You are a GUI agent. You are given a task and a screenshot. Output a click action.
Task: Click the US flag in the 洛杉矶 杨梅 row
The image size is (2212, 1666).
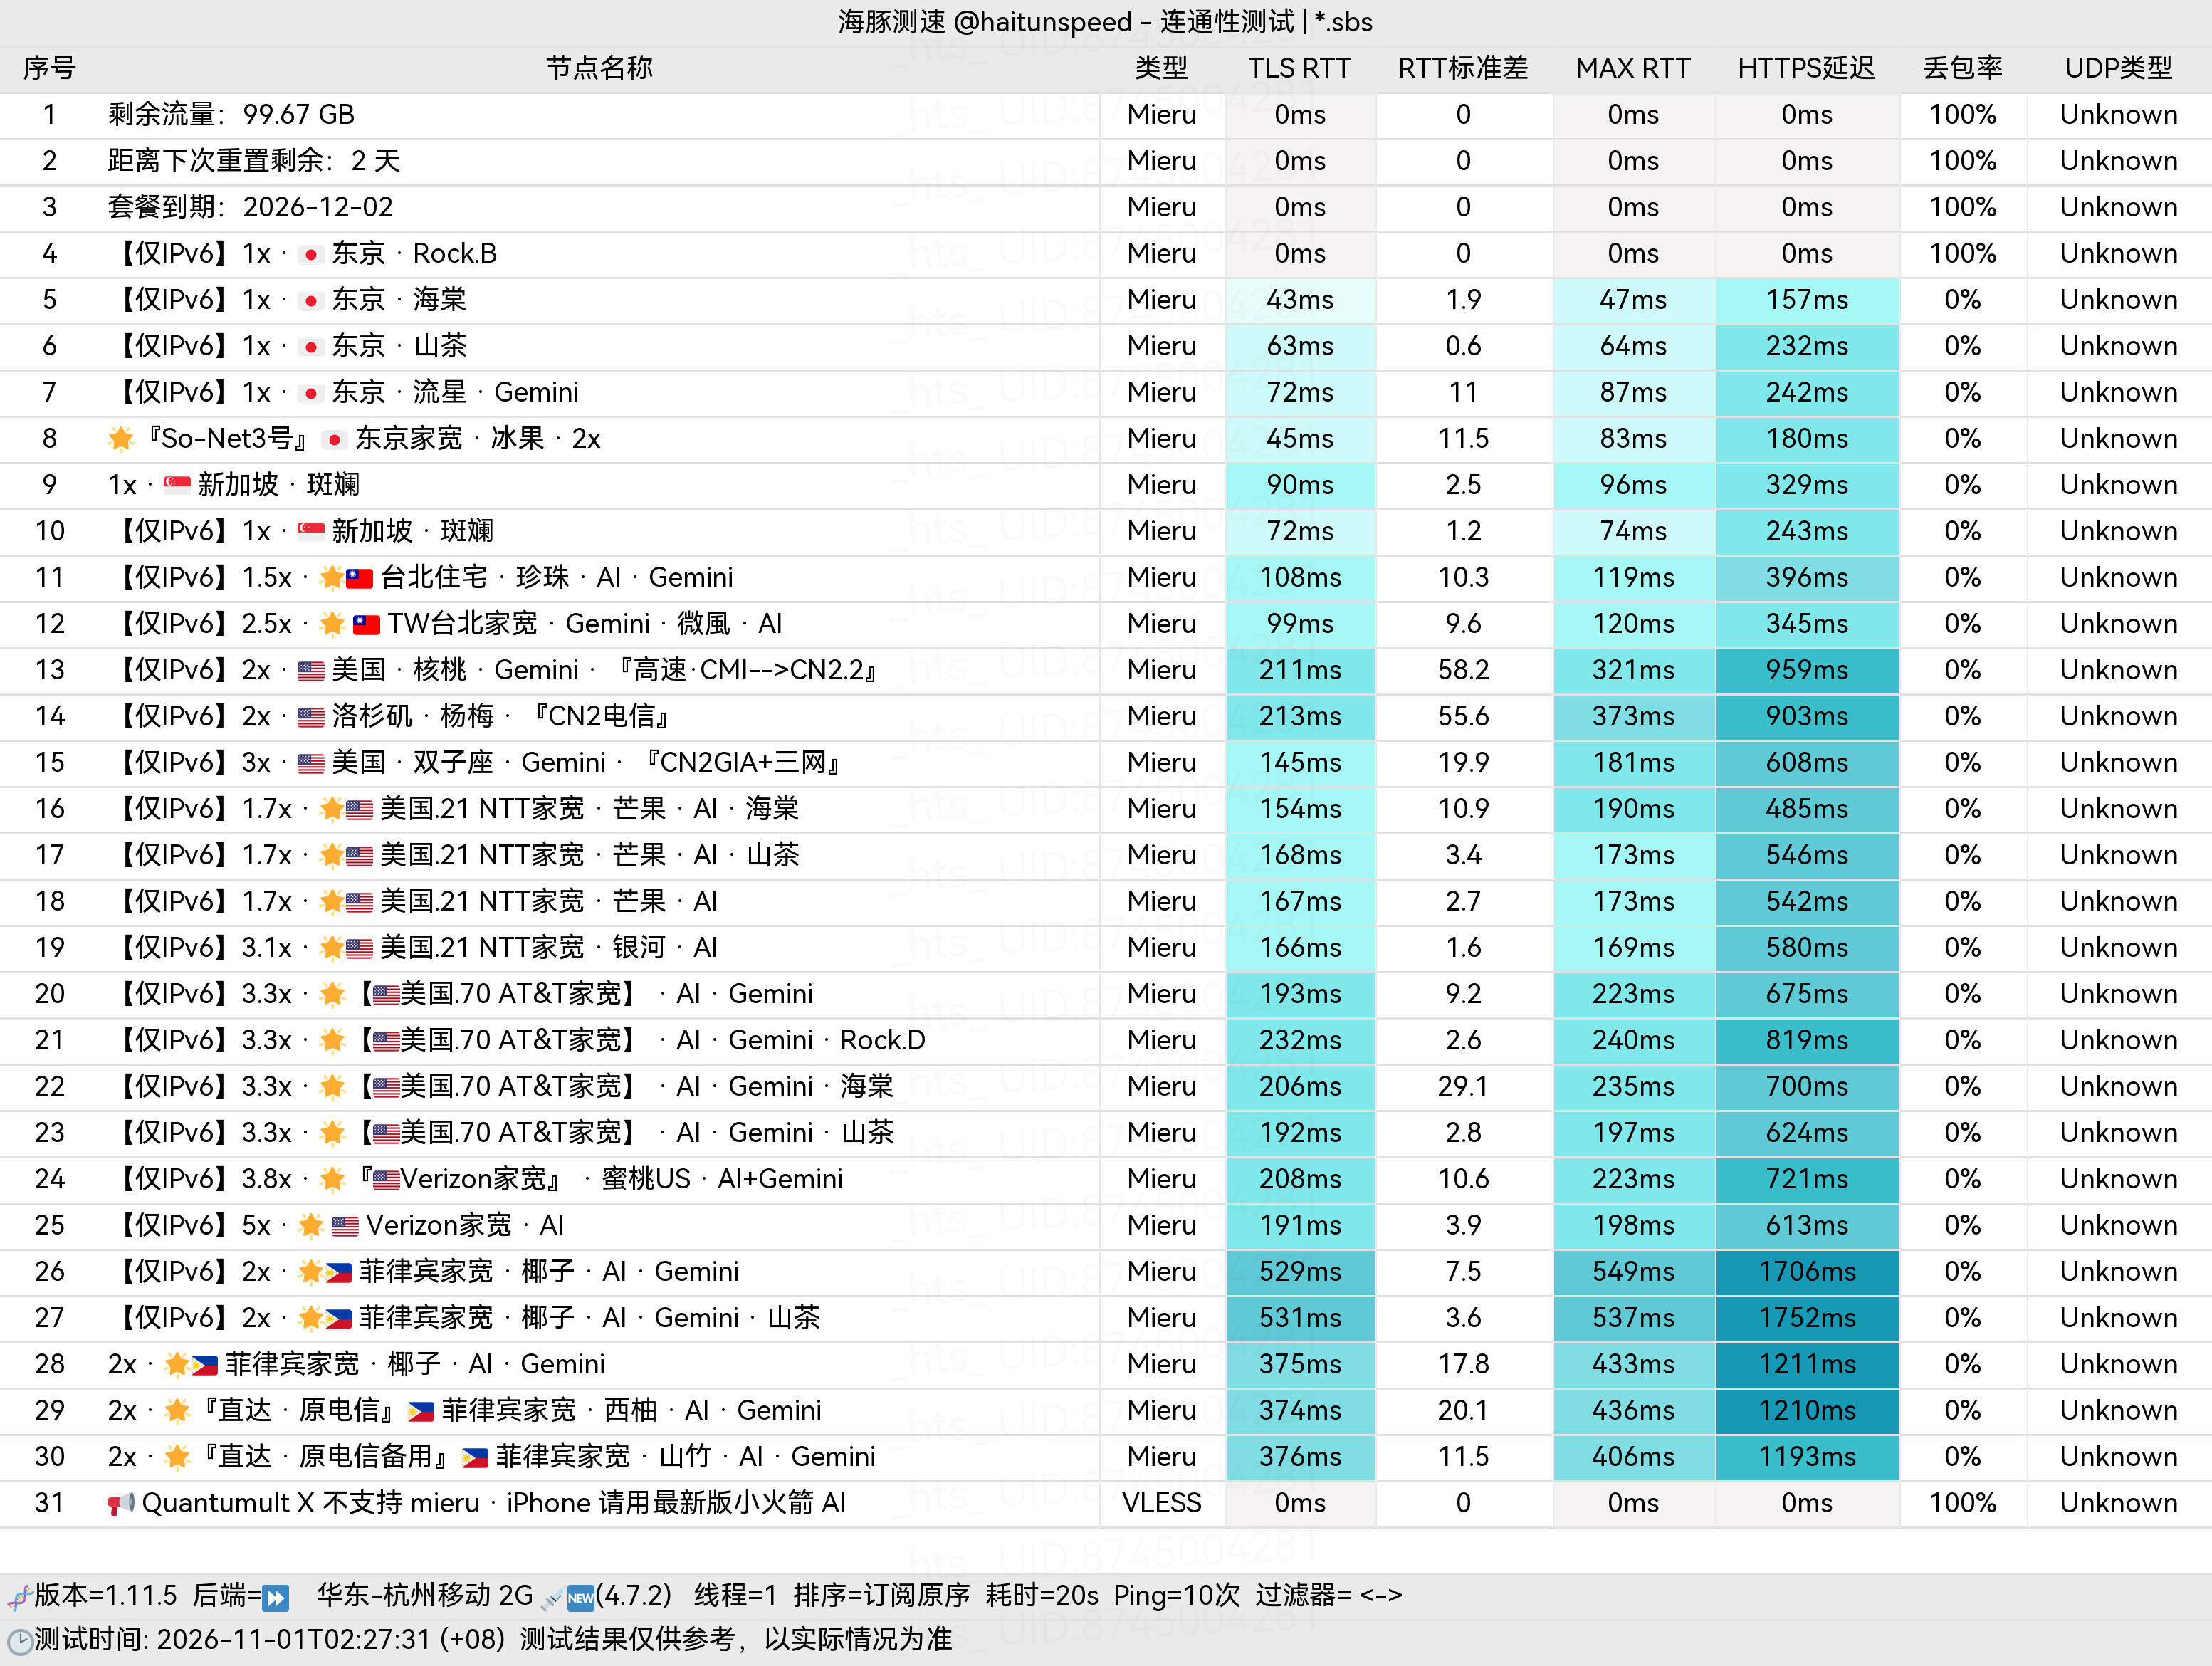[311, 717]
